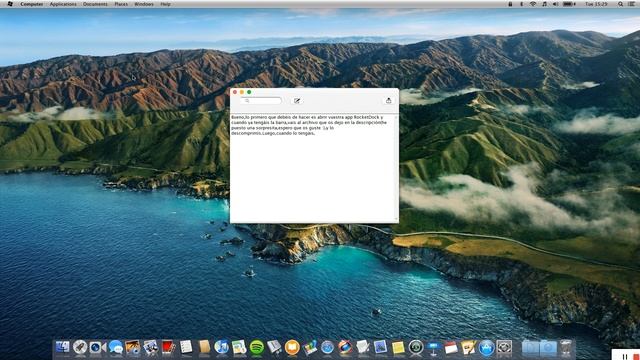The image size is (640, 360).
Task: Open the Trash can in the dock
Action: click(x=566, y=347)
